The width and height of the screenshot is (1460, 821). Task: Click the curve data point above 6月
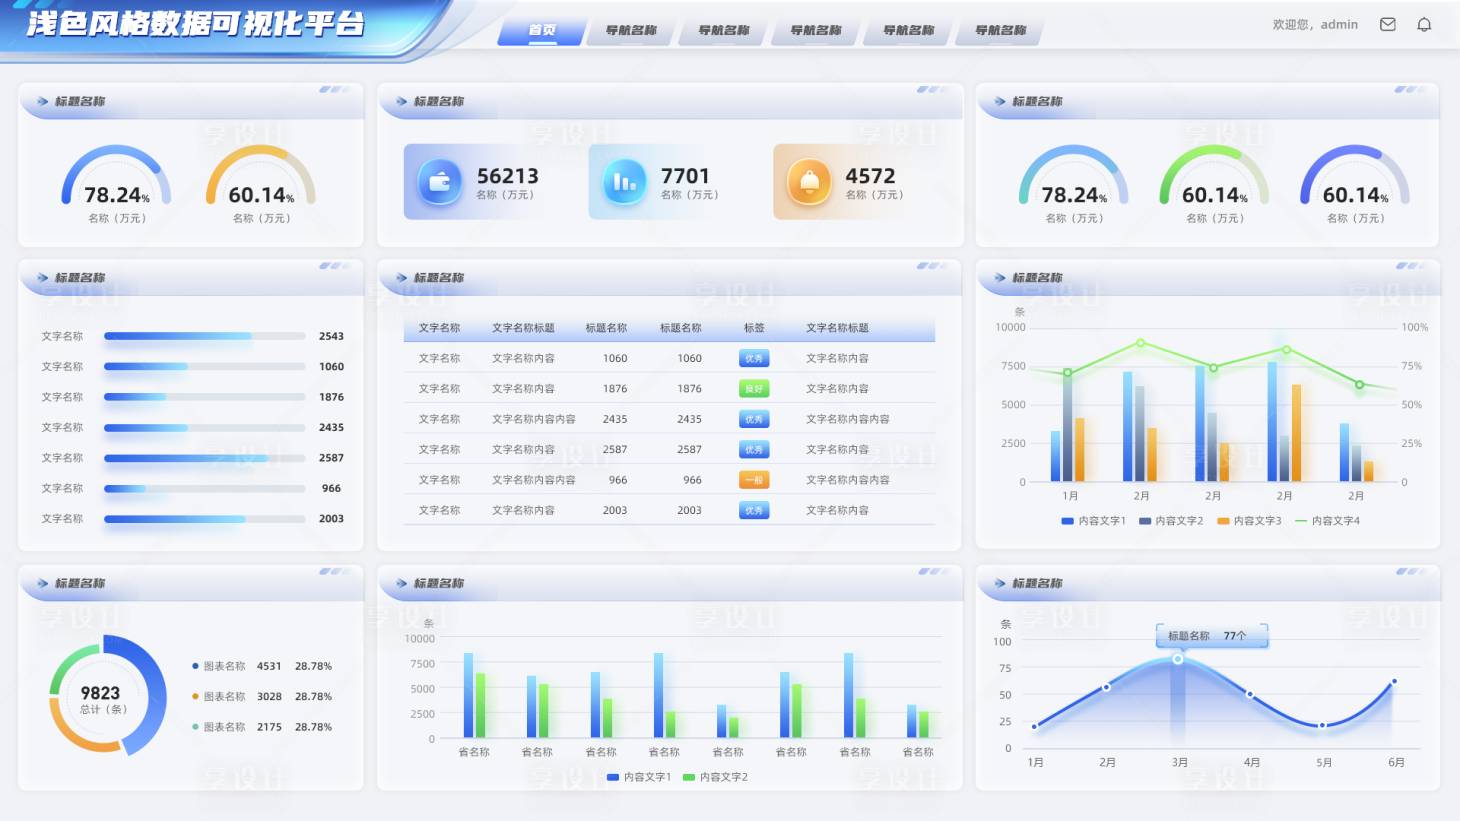point(1394,682)
